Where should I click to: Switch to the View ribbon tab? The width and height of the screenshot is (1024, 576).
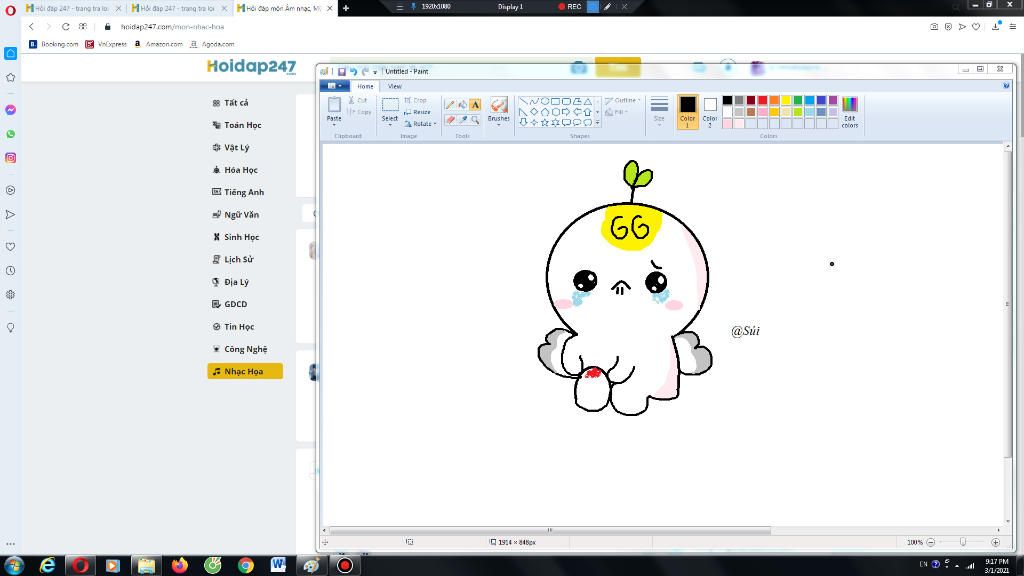coord(394,86)
